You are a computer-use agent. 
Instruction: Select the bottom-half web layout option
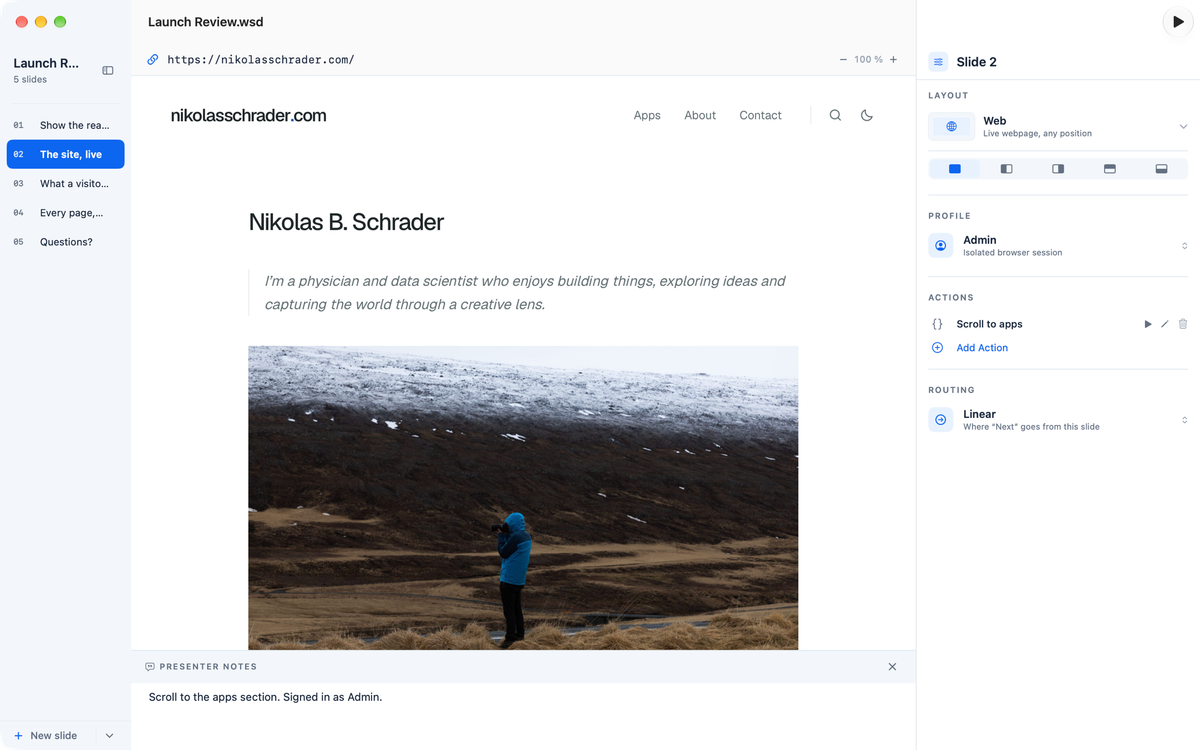point(1161,169)
